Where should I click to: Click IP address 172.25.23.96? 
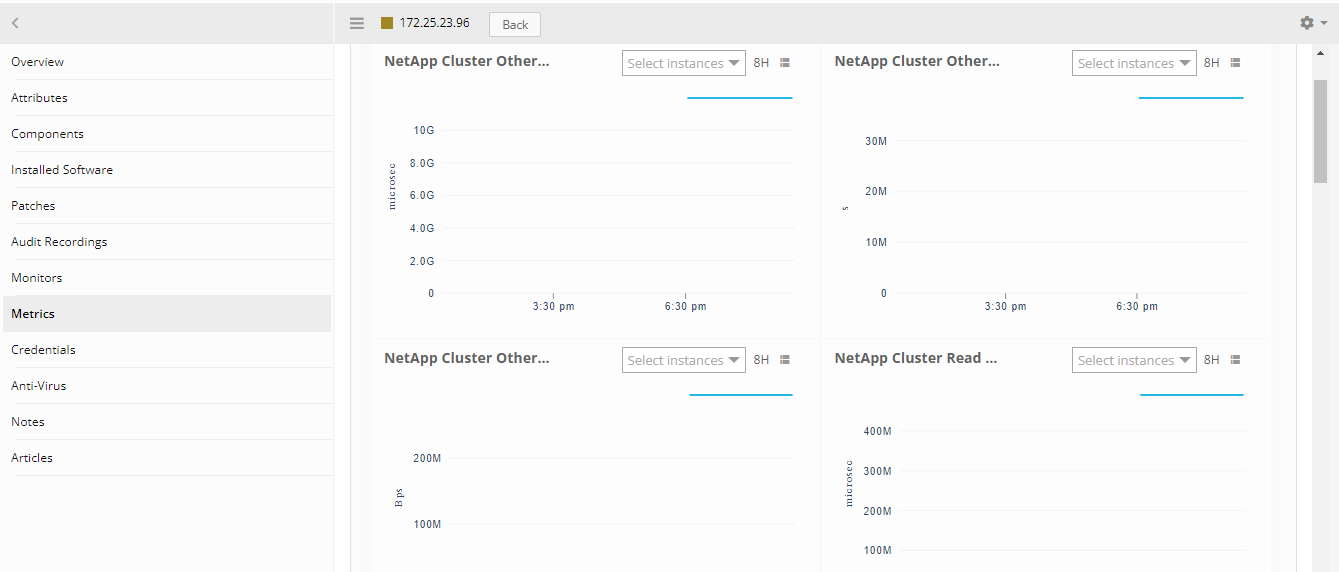pos(434,23)
